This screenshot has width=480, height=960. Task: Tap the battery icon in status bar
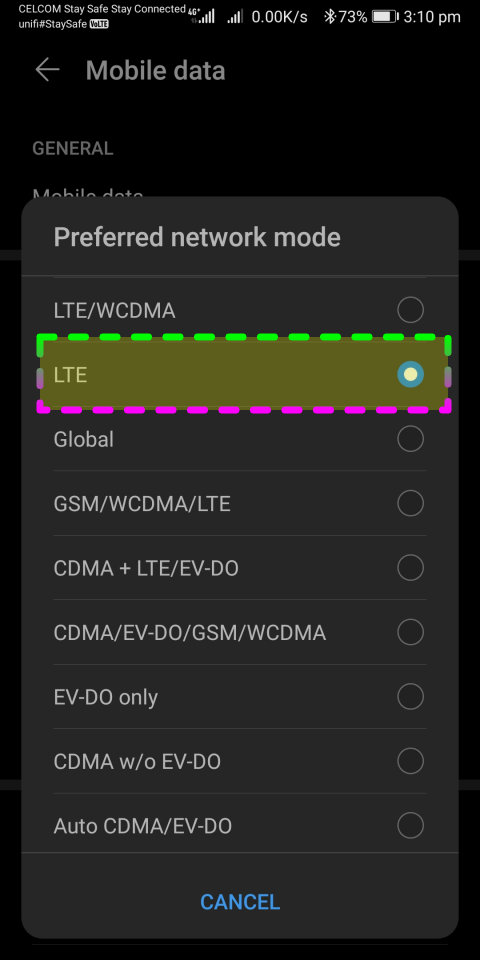[x=384, y=17]
